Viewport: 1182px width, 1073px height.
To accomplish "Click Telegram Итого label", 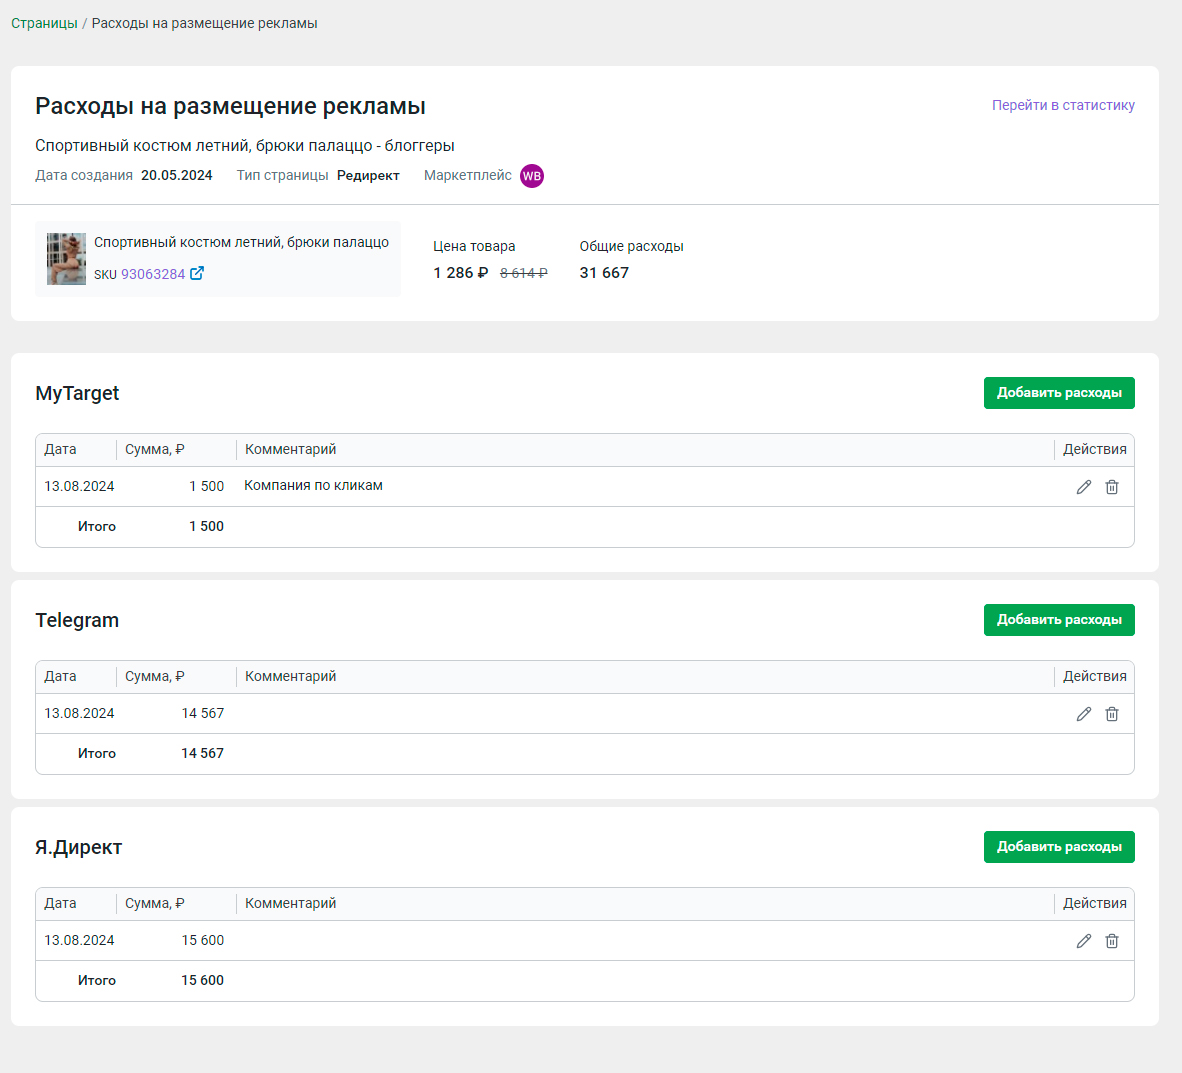I will coord(96,753).
